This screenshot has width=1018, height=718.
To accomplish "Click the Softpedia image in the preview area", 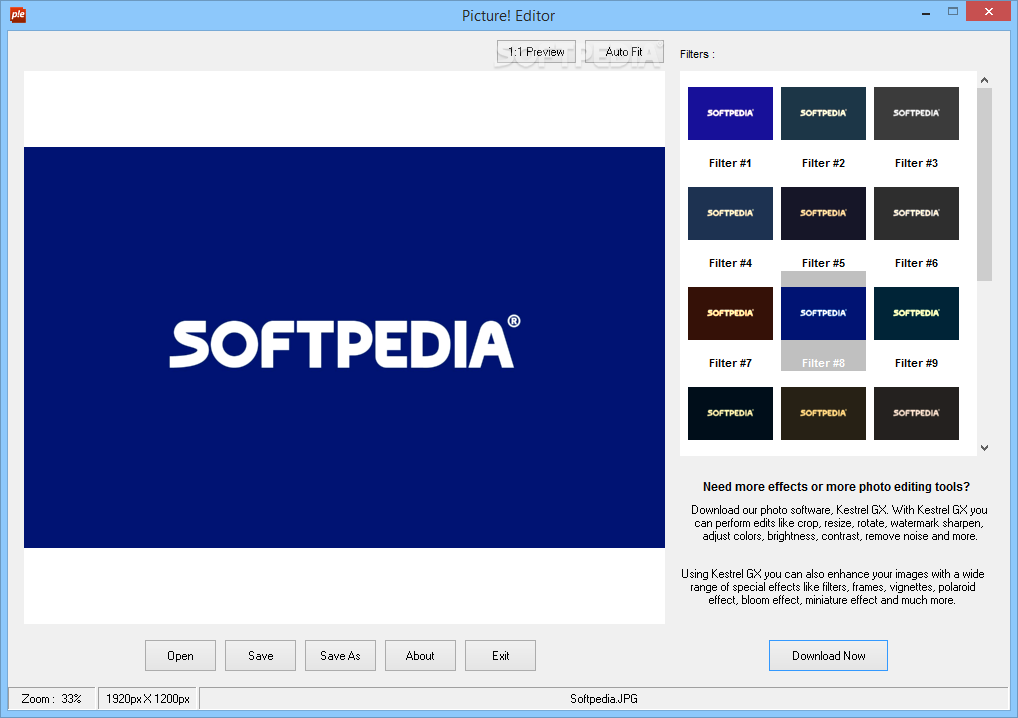I will click(344, 347).
